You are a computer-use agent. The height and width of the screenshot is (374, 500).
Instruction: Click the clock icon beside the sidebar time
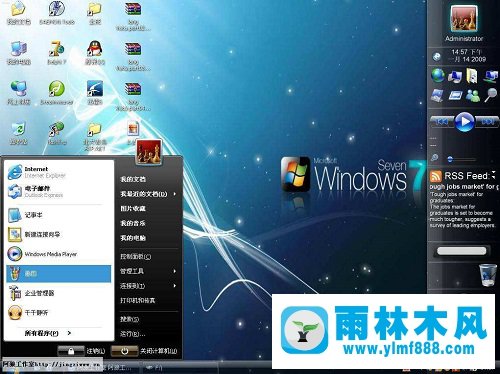pos(437,57)
